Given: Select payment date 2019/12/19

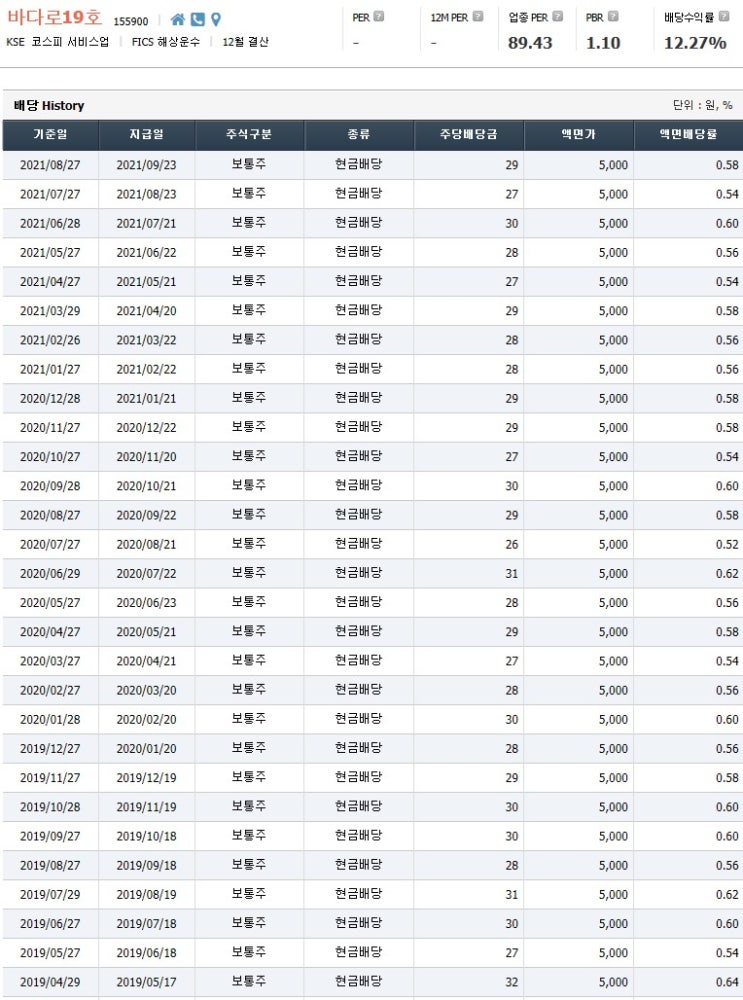Looking at the screenshot, I should [147, 778].
